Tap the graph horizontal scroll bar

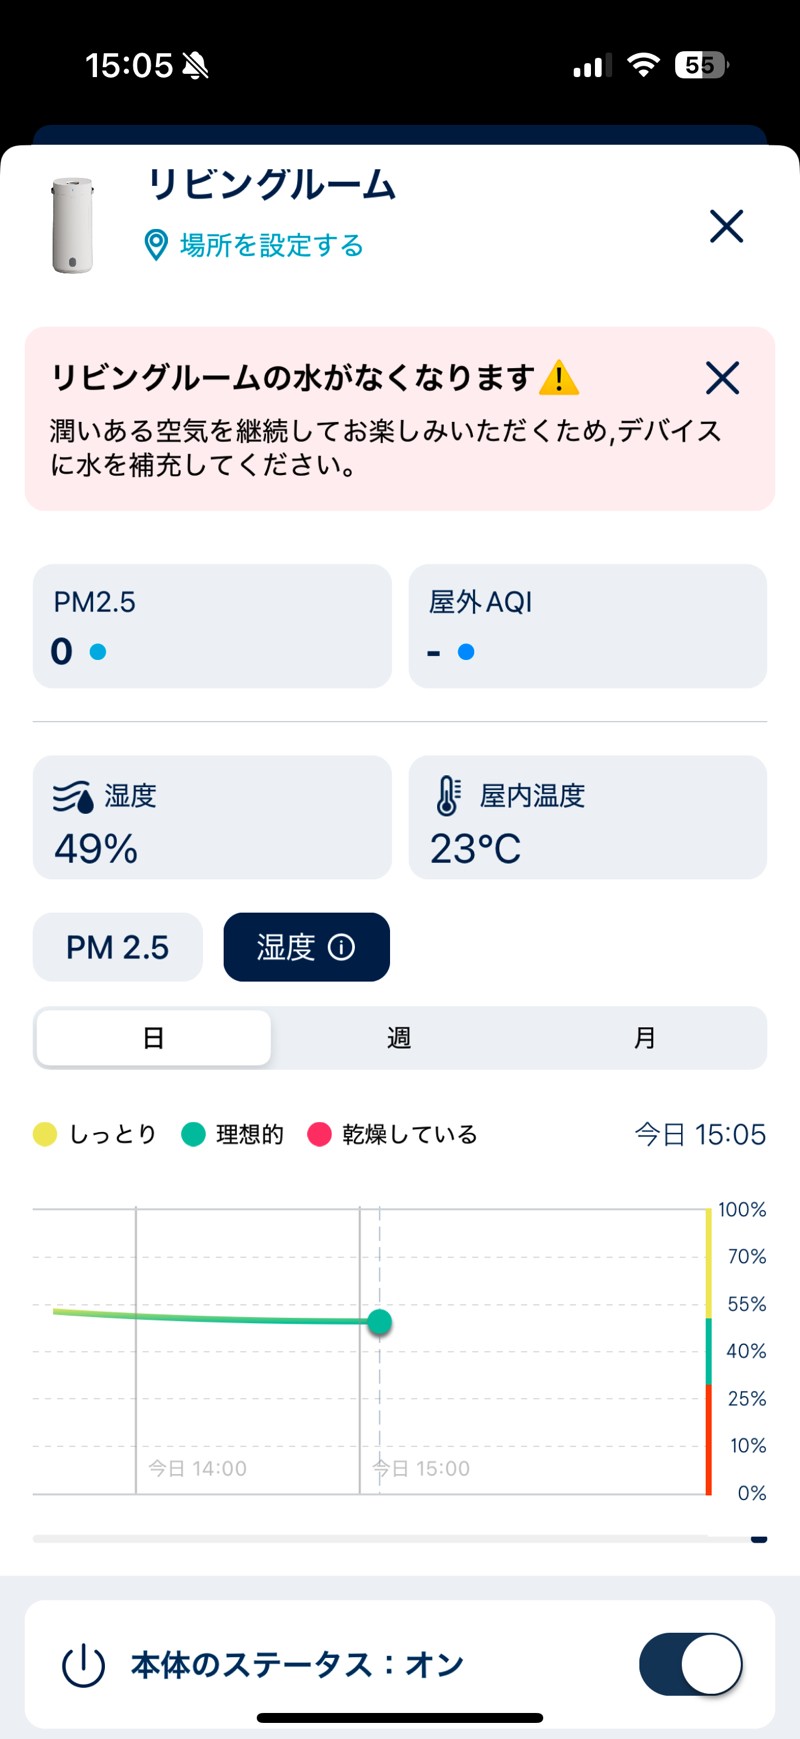400,1539
